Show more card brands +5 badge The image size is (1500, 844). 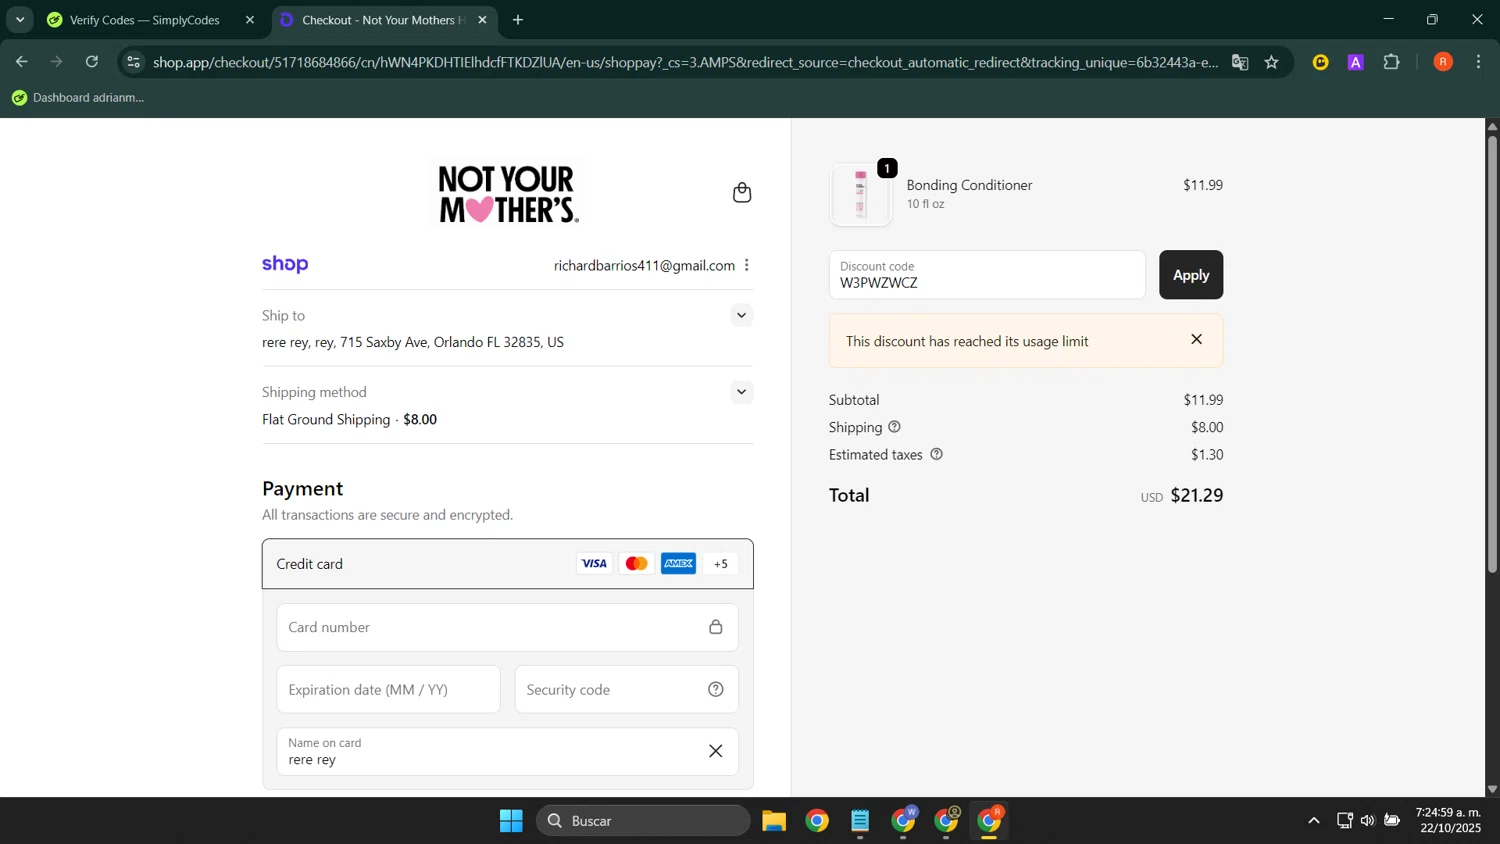click(721, 564)
